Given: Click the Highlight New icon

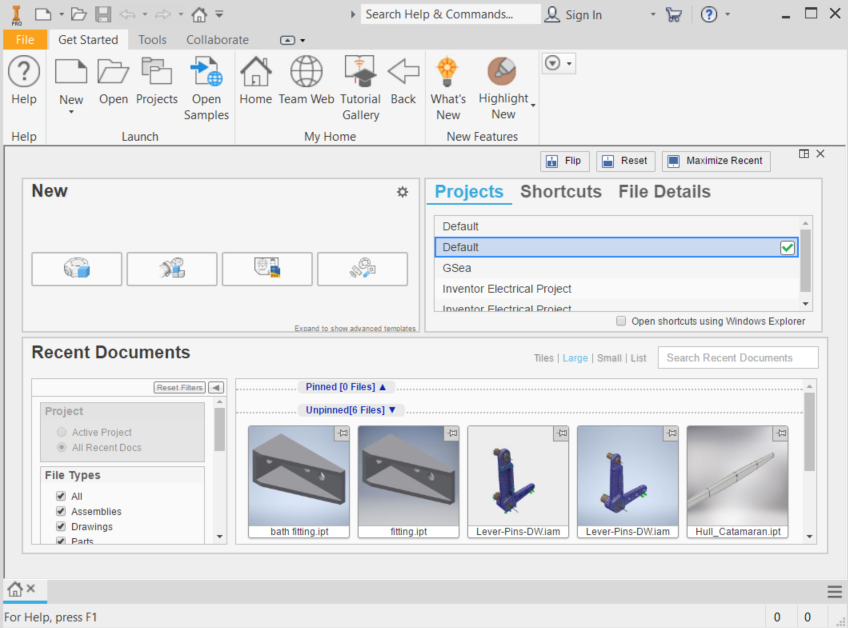Looking at the screenshot, I should [x=502, y=71].
